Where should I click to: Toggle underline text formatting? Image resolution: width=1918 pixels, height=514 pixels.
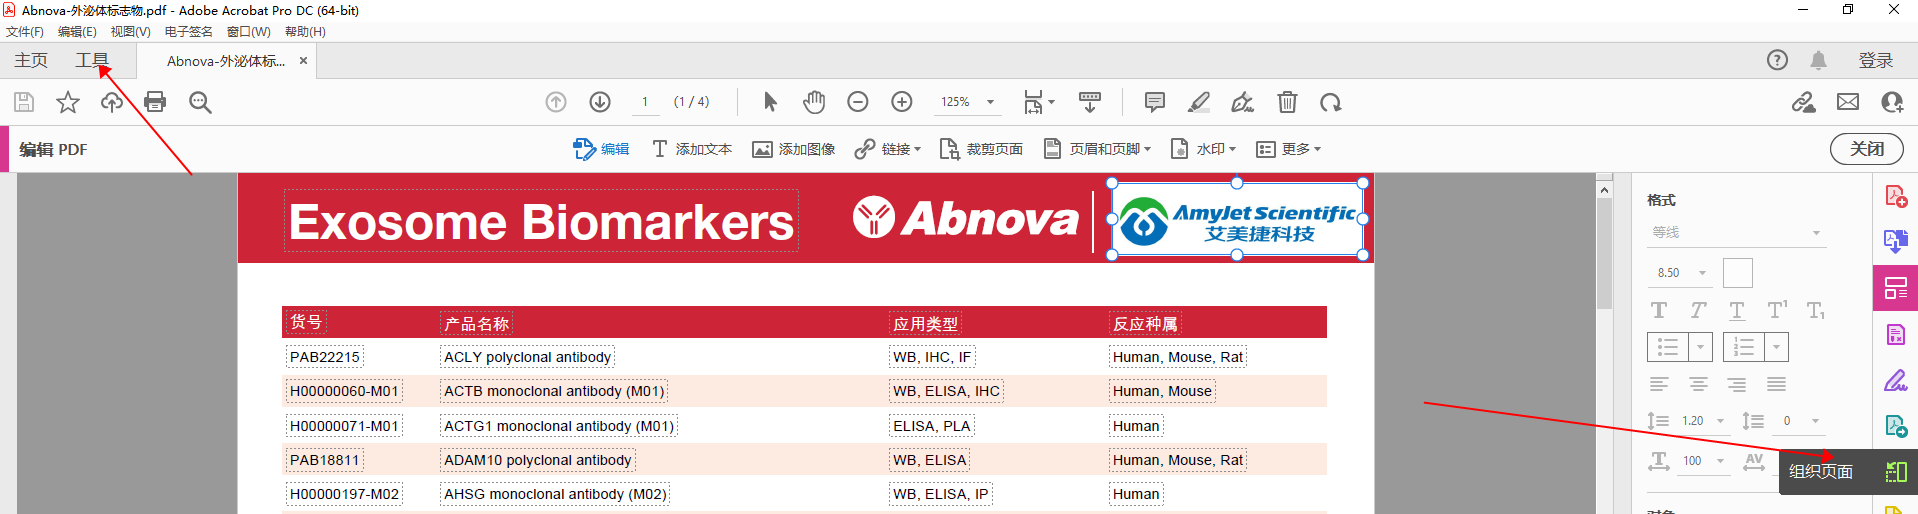coord(1737,310)
